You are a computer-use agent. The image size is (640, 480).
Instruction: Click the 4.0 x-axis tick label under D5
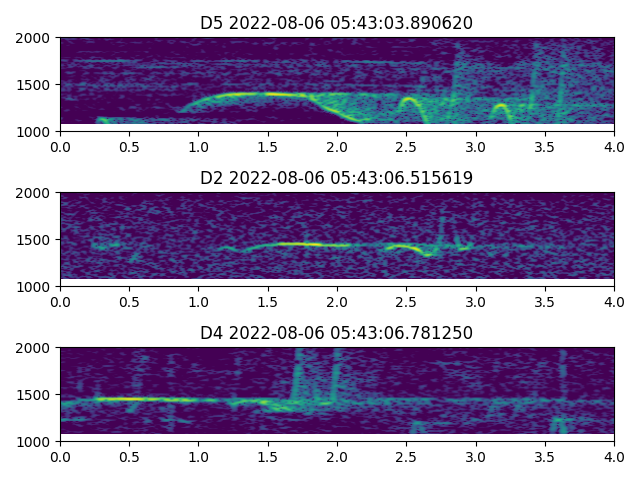click(614, 146)
